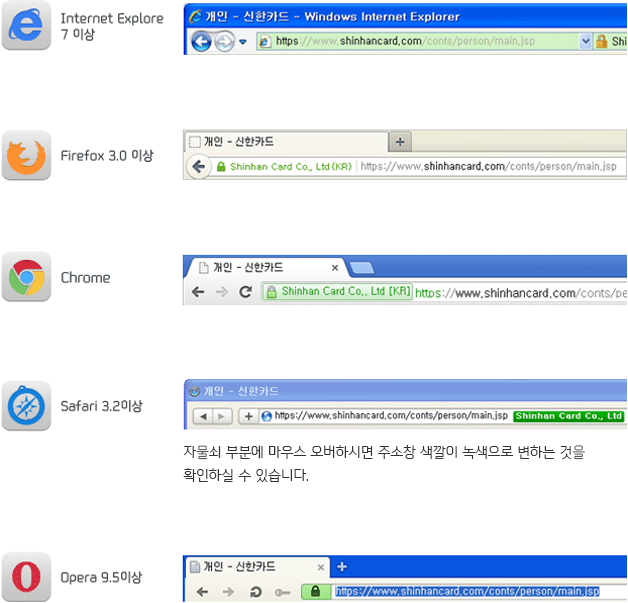Click the Opera green lock security badge

(x=316, y=591)
